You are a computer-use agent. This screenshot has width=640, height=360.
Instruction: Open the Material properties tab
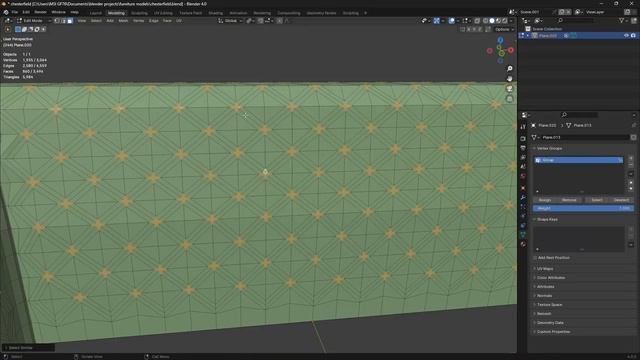[523, 244]
